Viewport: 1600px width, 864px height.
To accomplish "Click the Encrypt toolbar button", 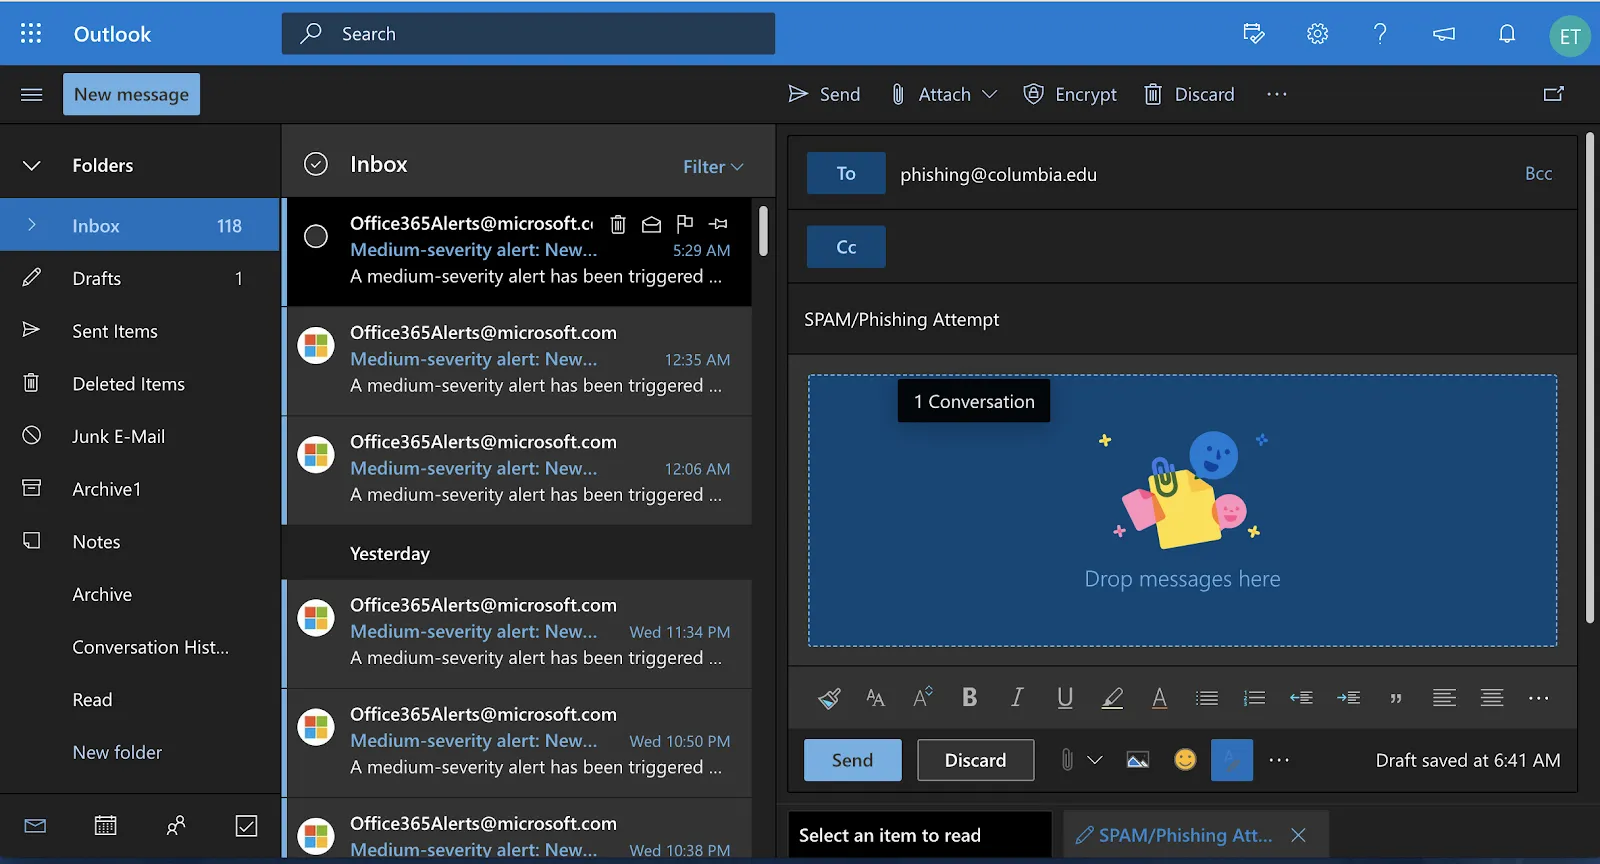I will point(1070,94).
